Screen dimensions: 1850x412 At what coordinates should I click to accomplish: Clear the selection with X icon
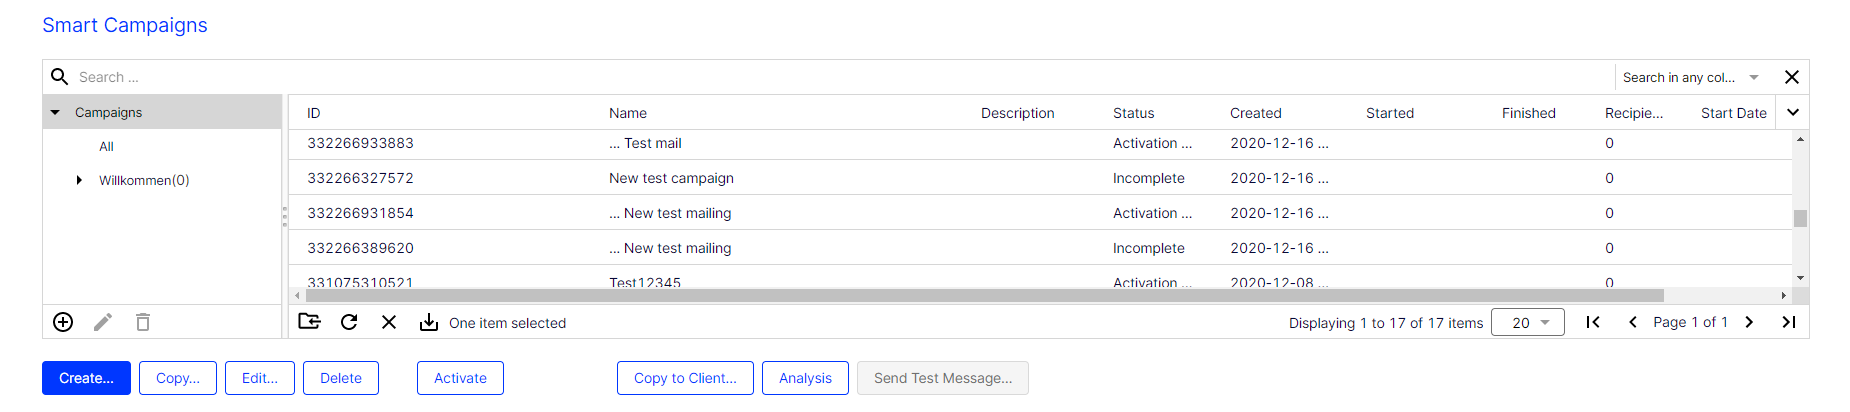pos(389,322)
